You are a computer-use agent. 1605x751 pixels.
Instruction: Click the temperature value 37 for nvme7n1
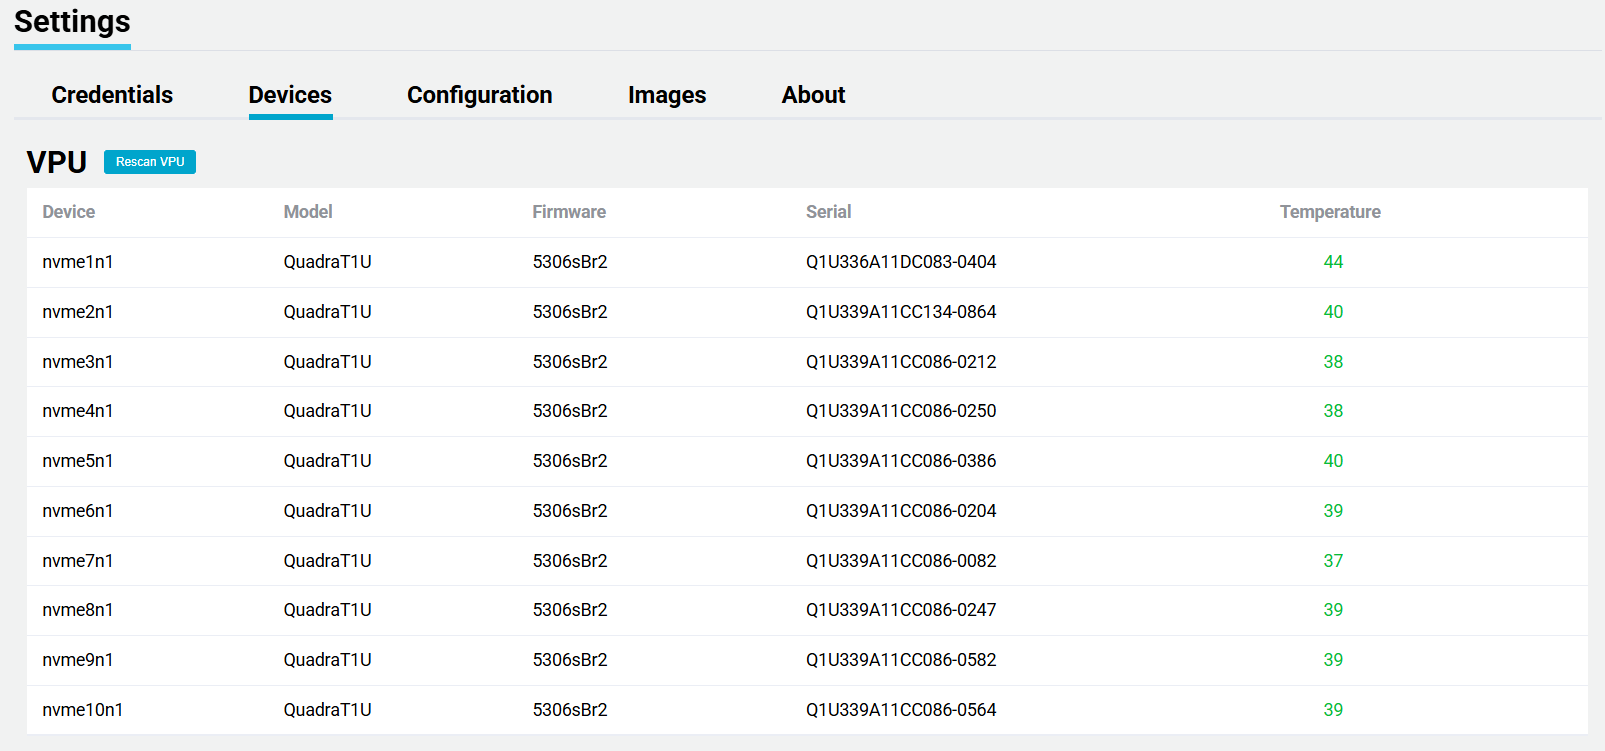tap(1333, 561)
